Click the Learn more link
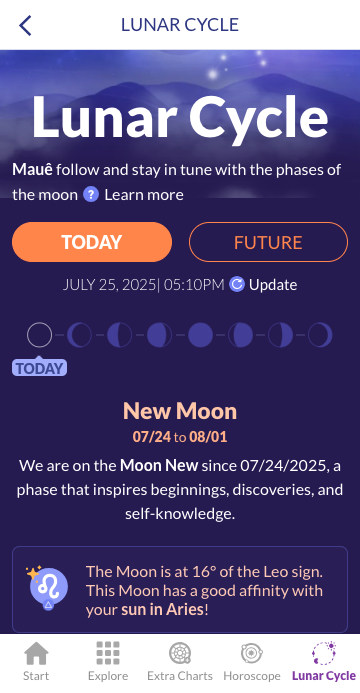The image size is (360, 693). click(x=144, y=195)
